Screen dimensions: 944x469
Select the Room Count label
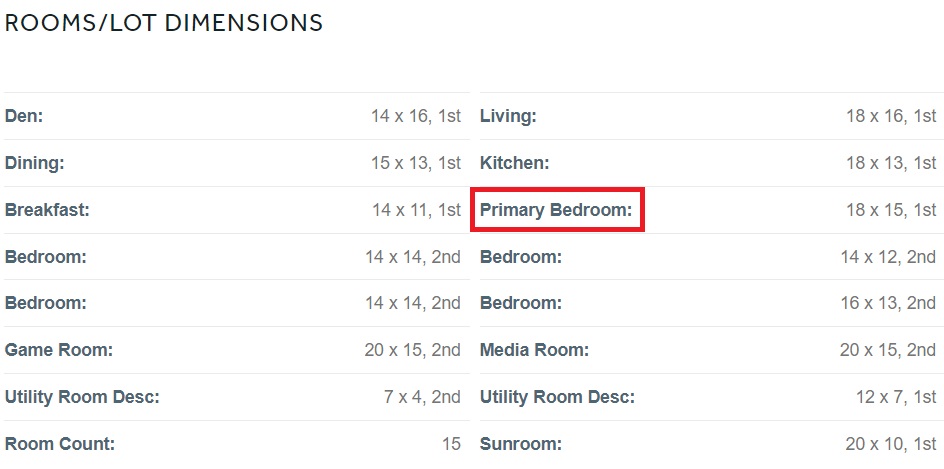click(x=60, y=444)
